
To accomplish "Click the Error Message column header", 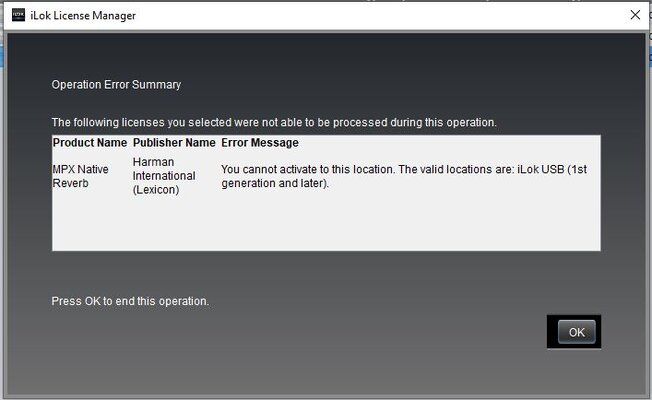I will tap(260, 143).
